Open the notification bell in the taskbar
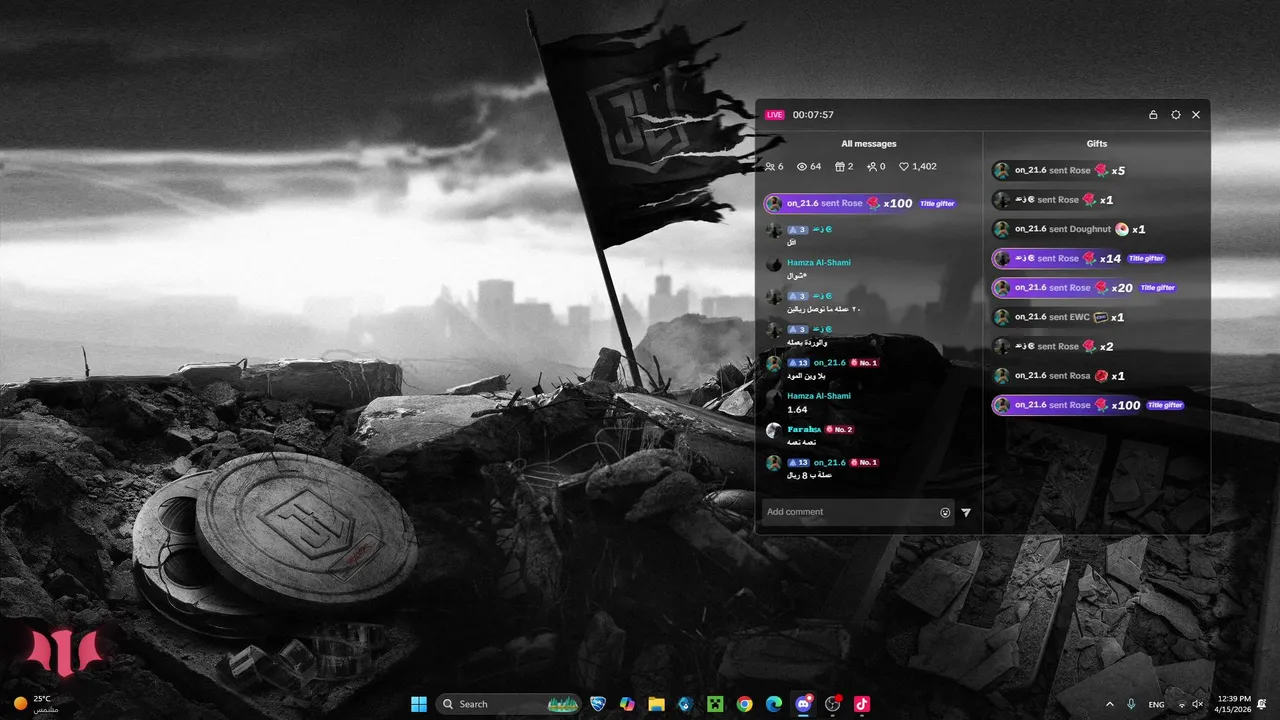 pyautogui.click(x=1262, y=704)
